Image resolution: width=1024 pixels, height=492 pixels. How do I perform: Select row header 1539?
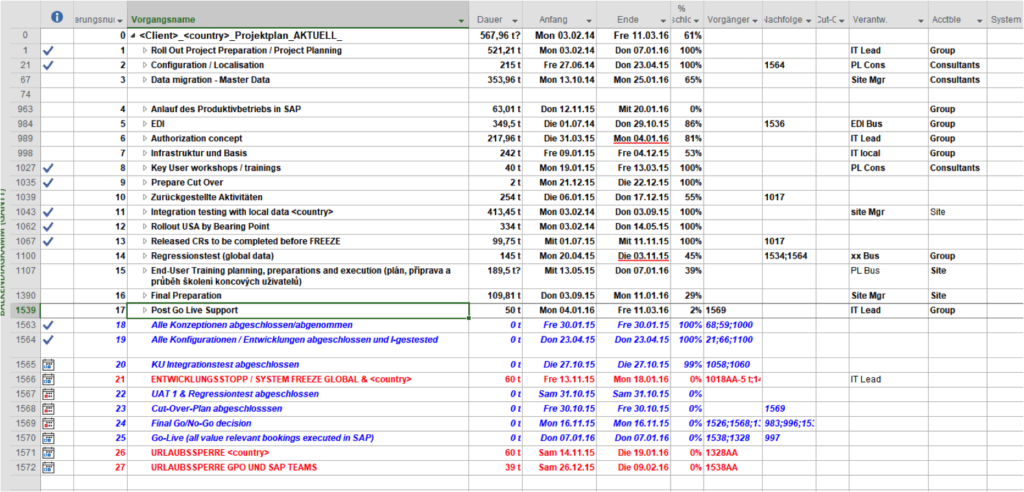[25, 310]
